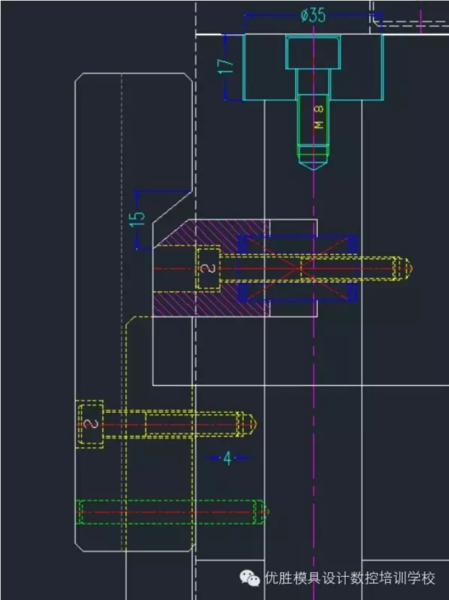Select the vertical dimension text 17

225,67
